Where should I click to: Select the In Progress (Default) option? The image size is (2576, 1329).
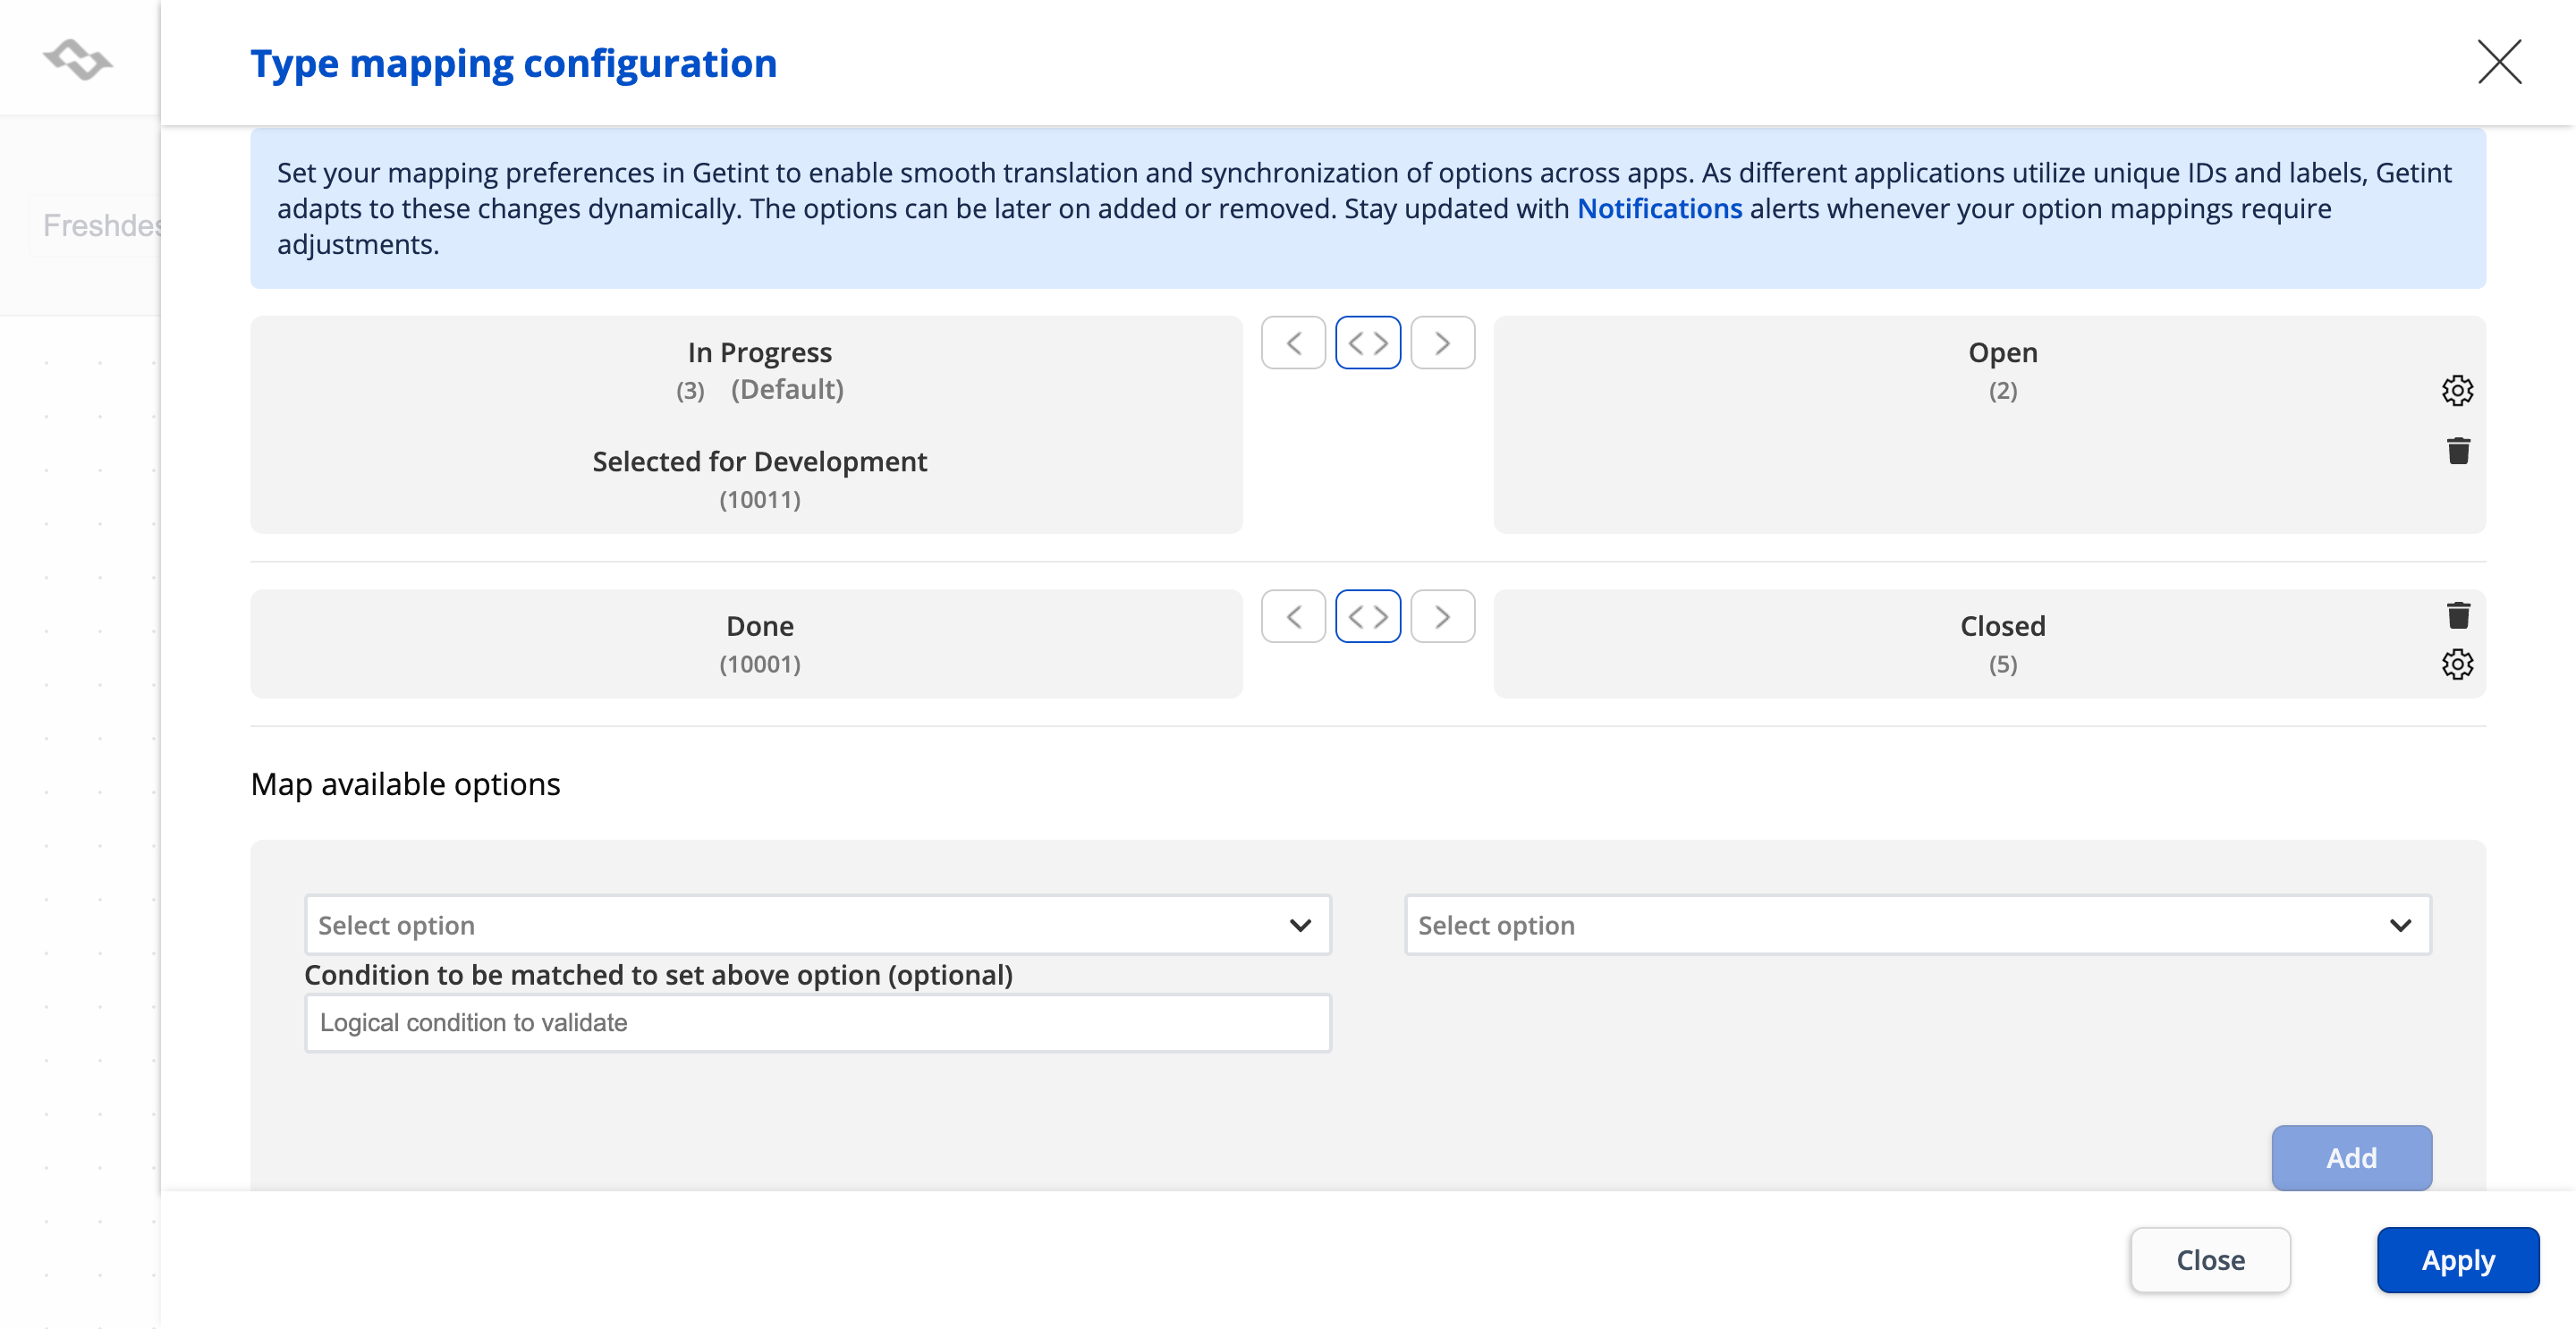(x=759, y=370)
